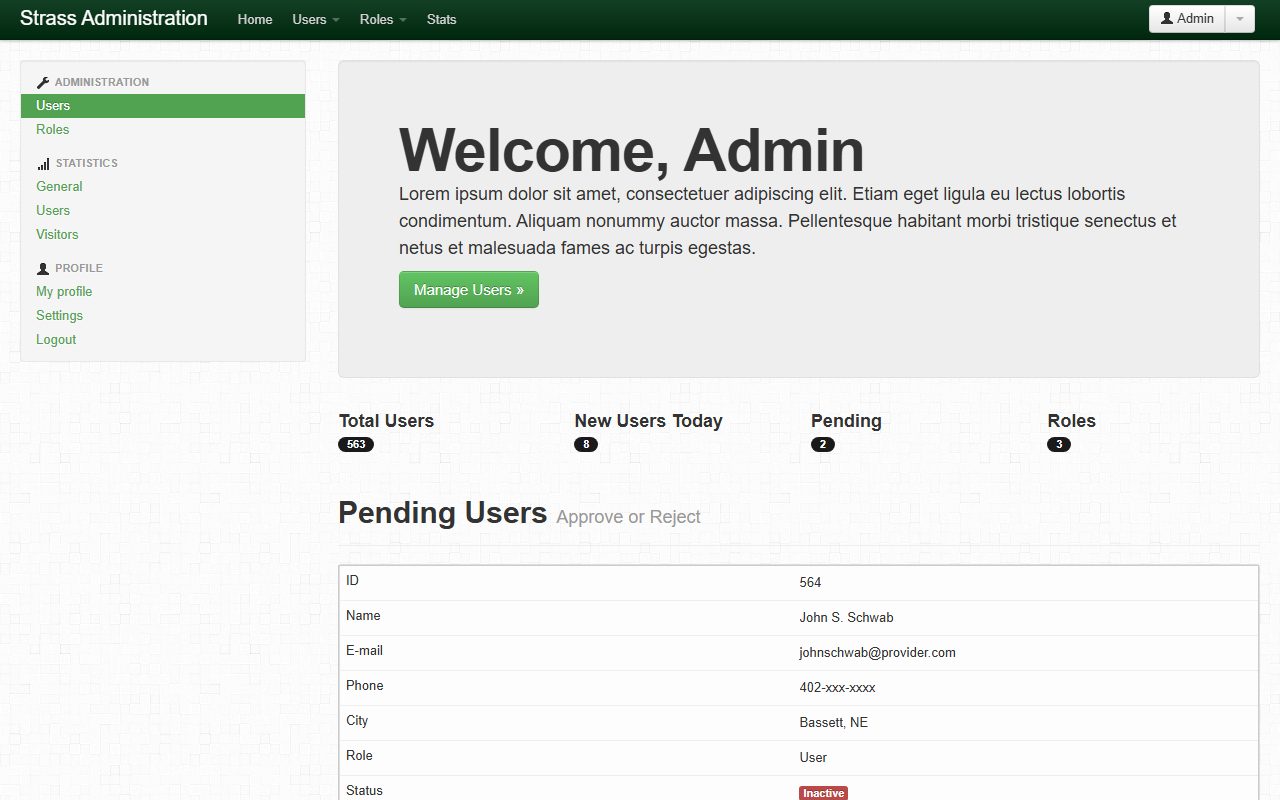Click the bar chart icon beside Statistics
This screenshot has width=1280, height=800.
click(x=43, y=164)
